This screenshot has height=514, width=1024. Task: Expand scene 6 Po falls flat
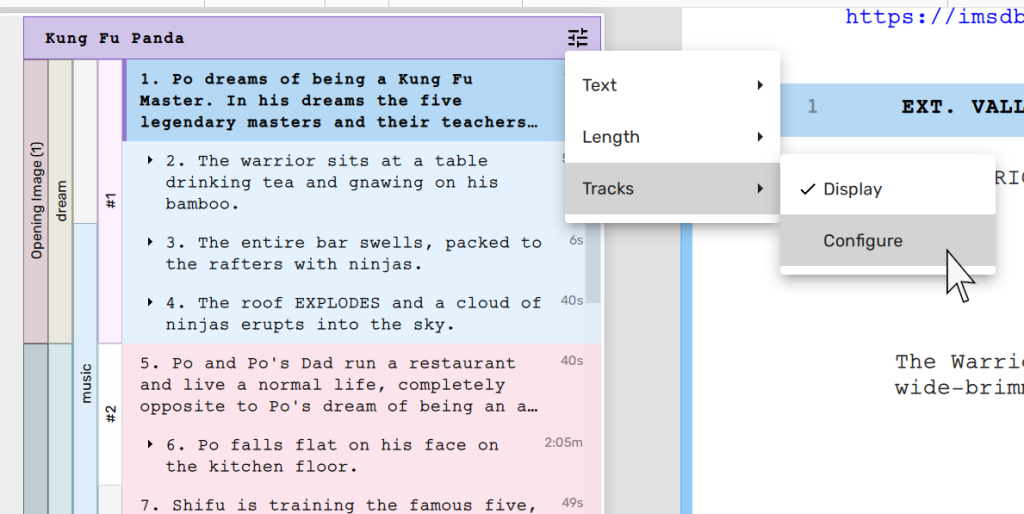(x=150, y=445)
